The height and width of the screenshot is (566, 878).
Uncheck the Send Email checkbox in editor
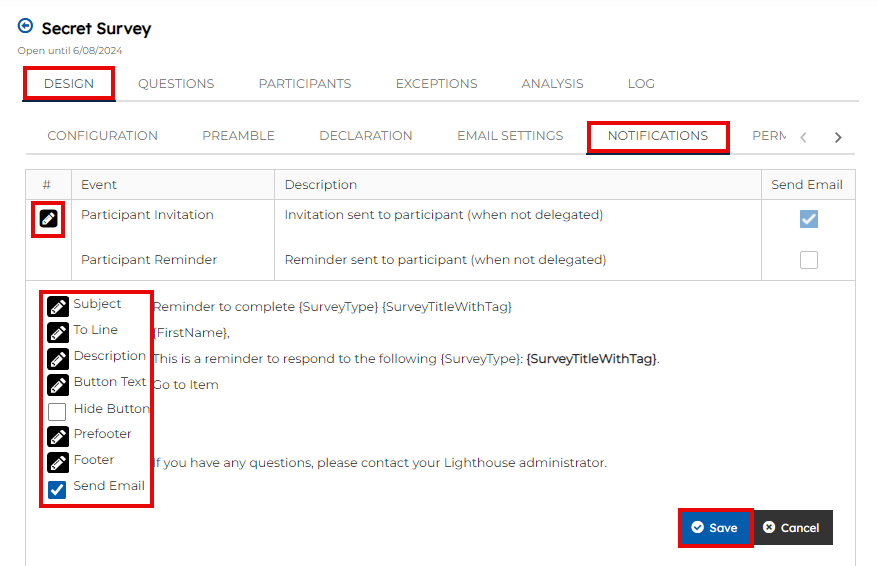tap(58, 489)
